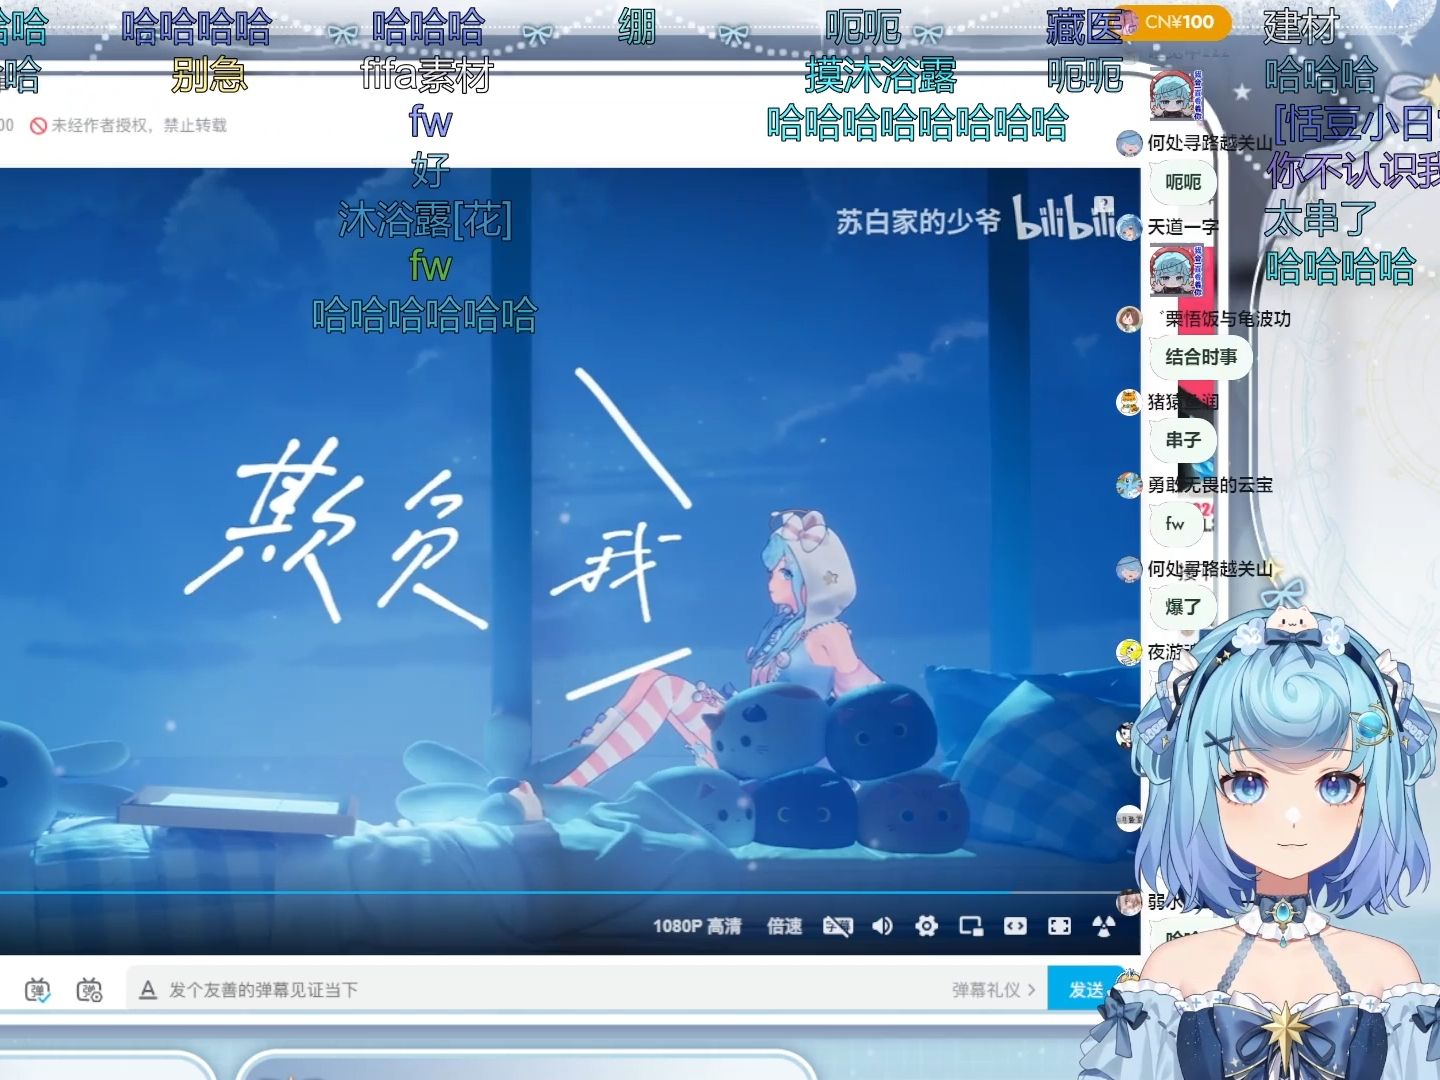Expand 弹幕礼仪 etiquette link
Viewport: 1440px width, 1080px height.
coord(993,990)
